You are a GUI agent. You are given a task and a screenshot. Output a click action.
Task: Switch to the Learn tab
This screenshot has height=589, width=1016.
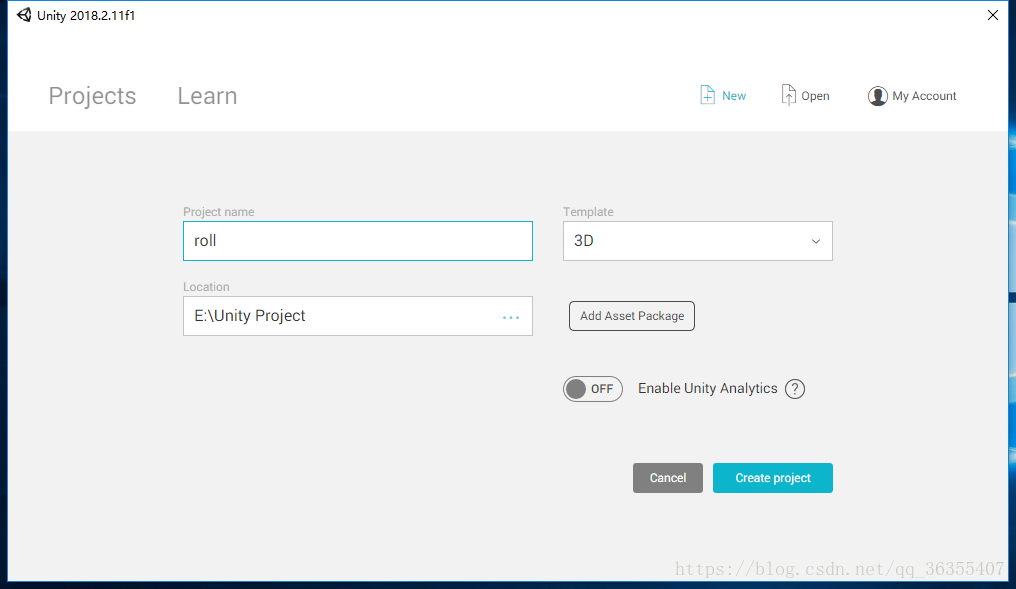click(207, 96)
